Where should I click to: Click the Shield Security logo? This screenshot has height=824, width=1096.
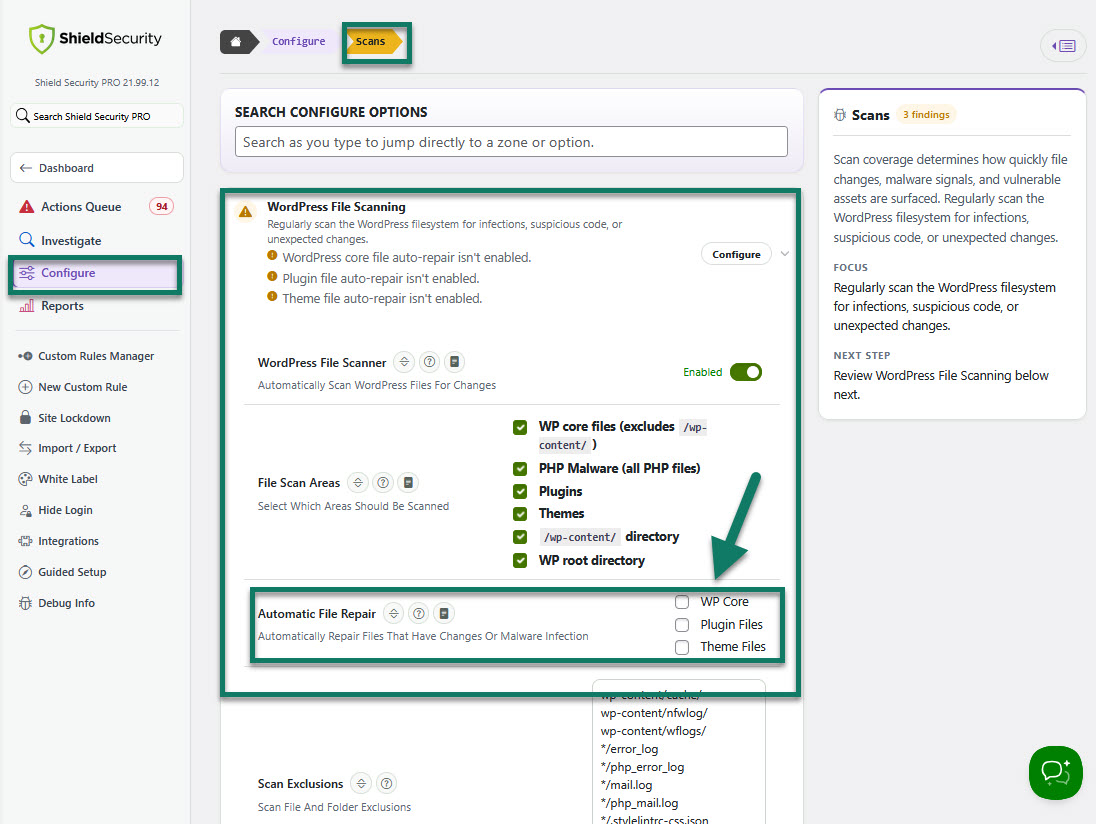coord(95,38)
